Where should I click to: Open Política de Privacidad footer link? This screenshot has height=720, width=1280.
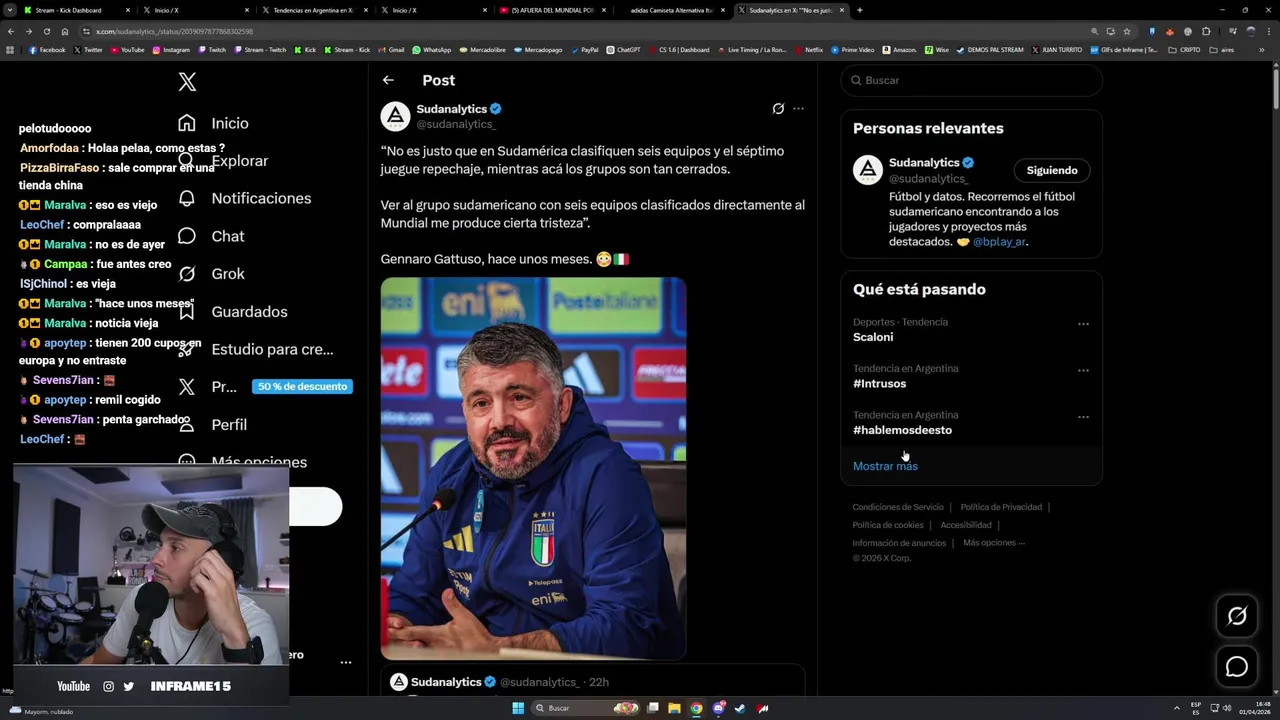tap(1001, 507)
